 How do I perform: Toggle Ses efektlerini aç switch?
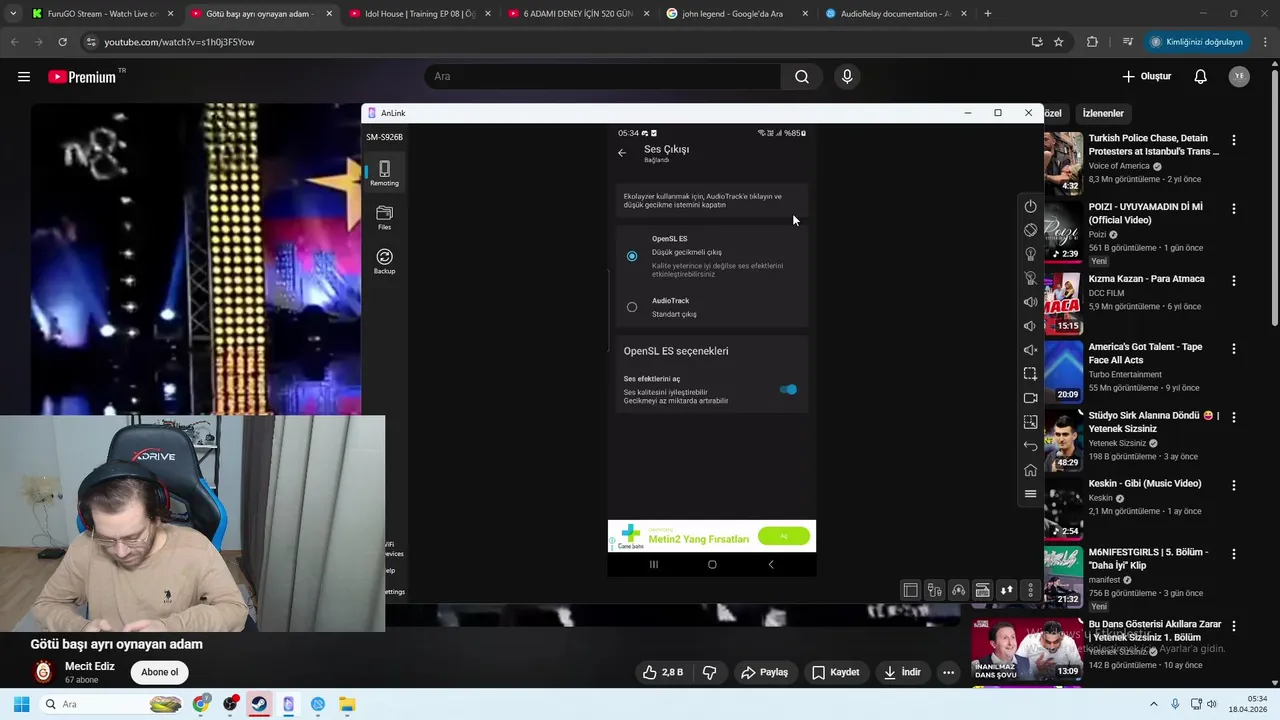click(x=788, y=389)
